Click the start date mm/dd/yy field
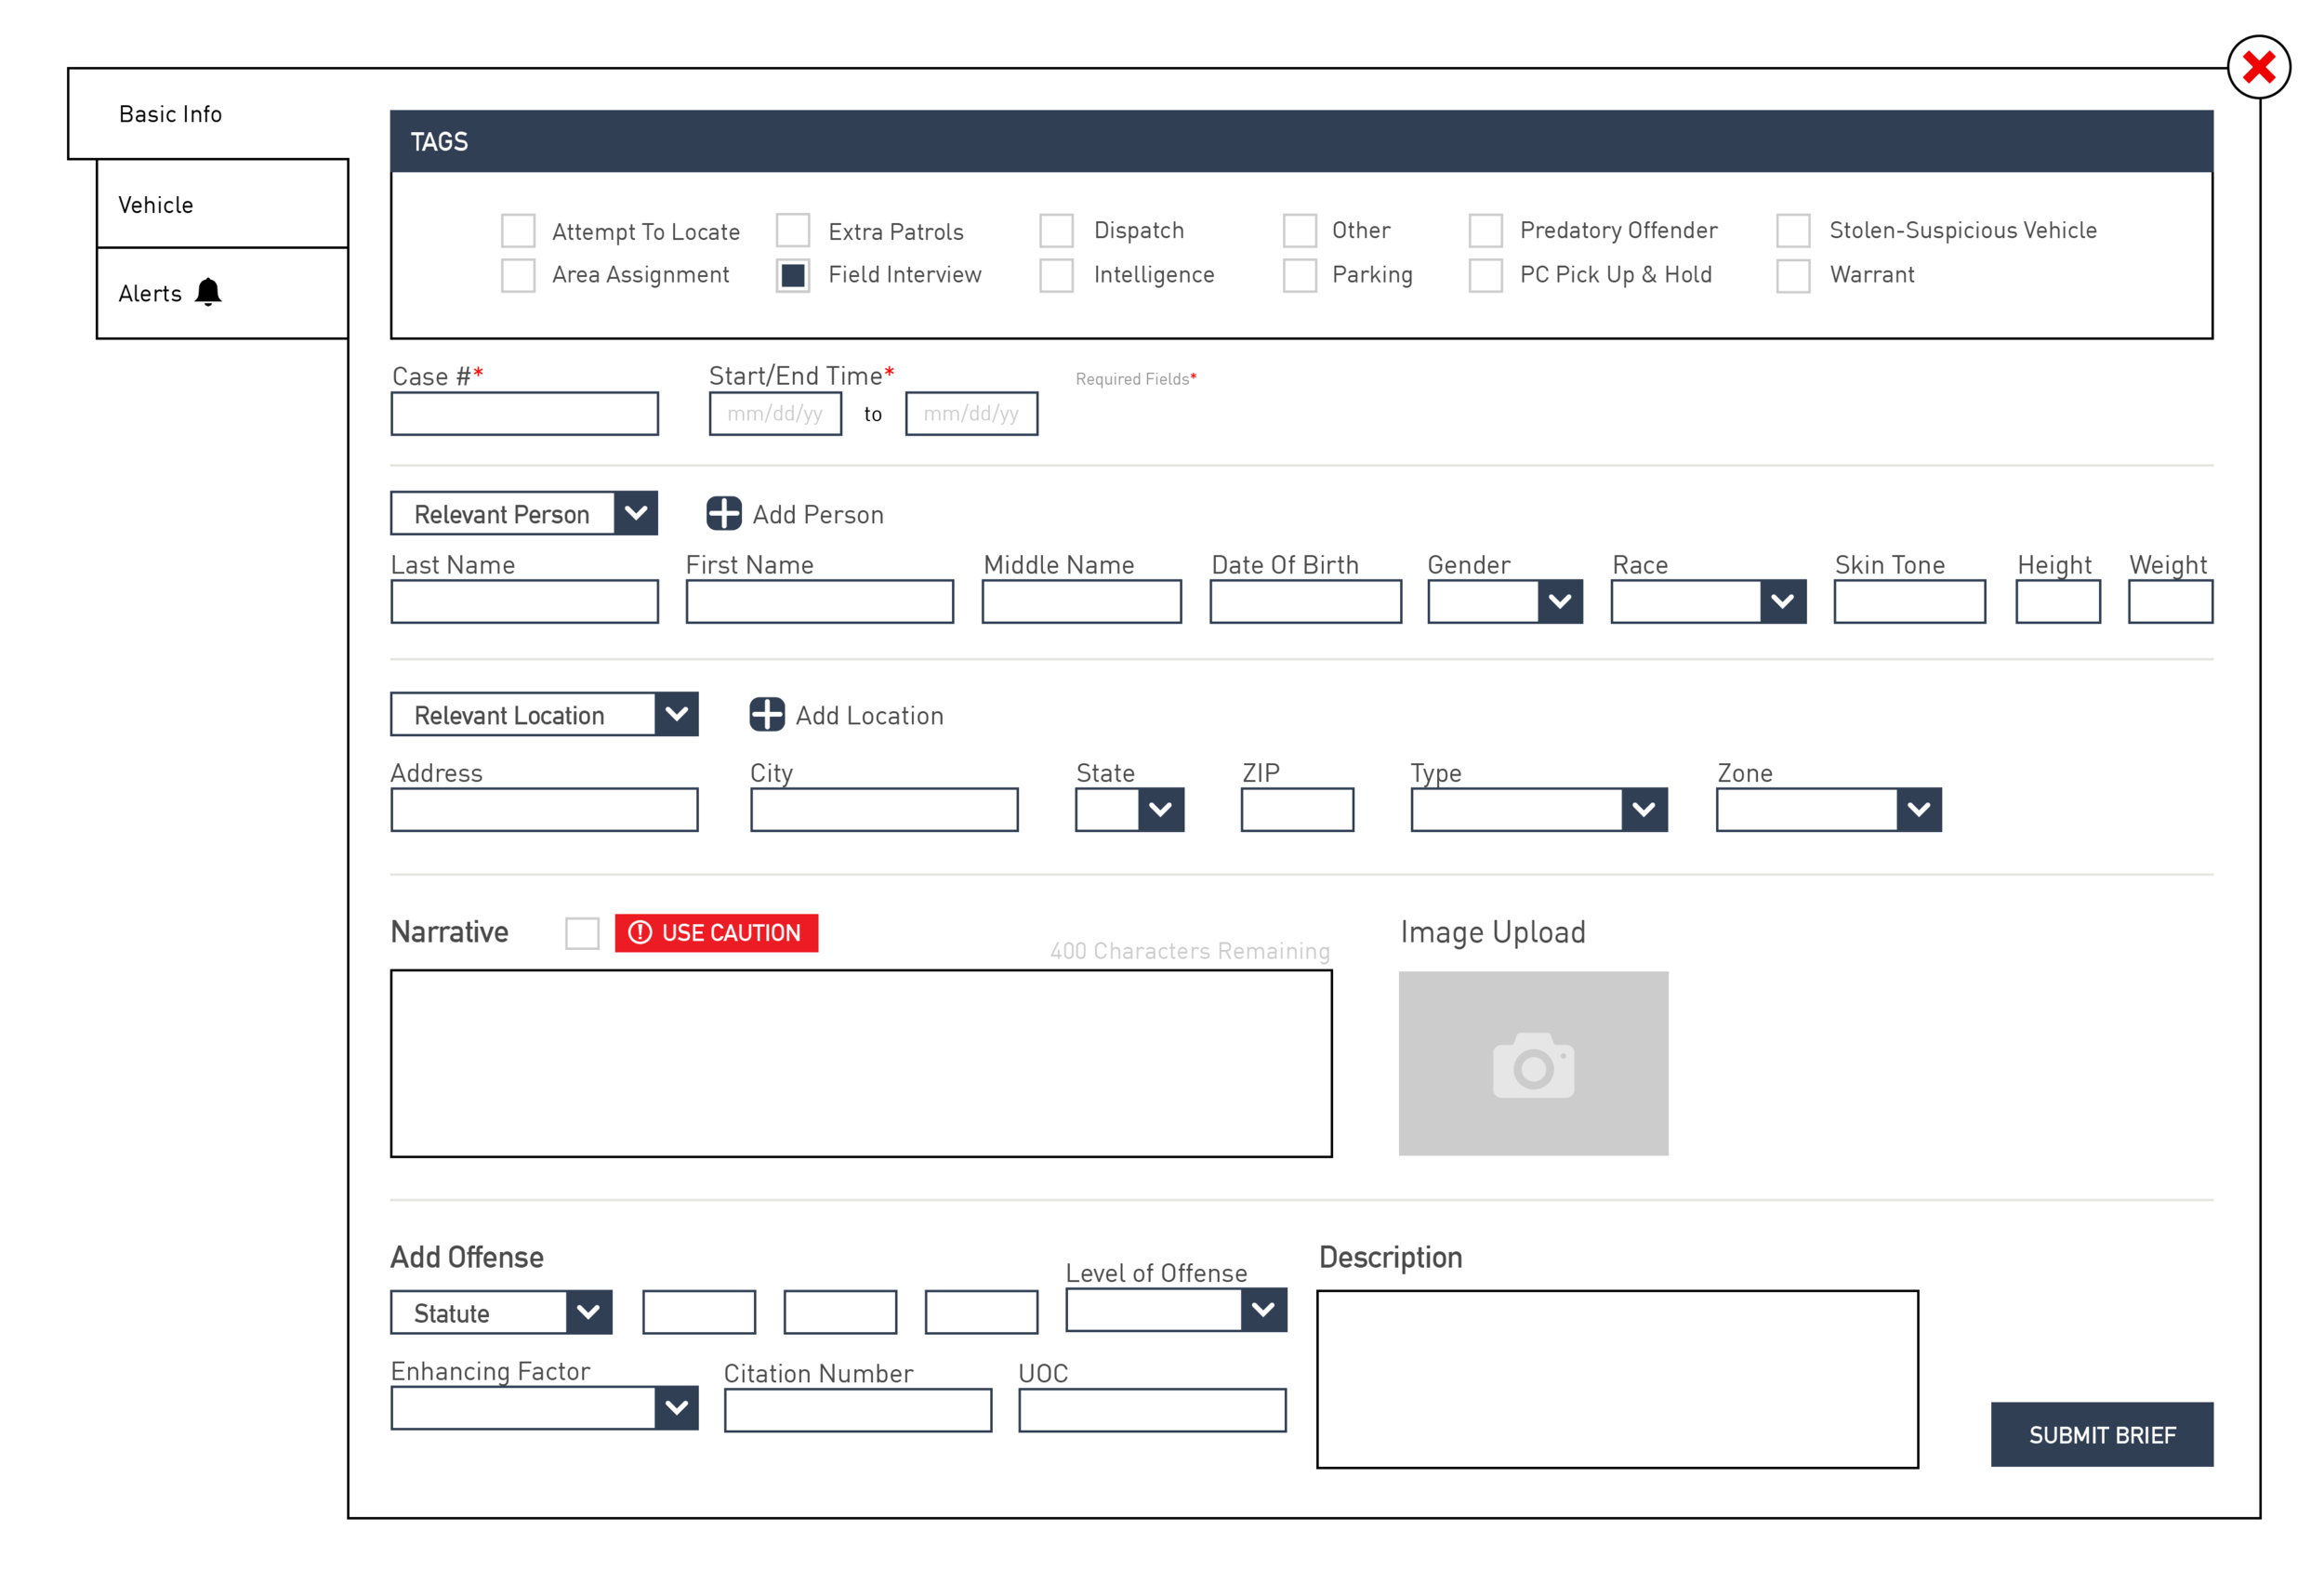2324x1596 pixels. (x=775, y=413)
